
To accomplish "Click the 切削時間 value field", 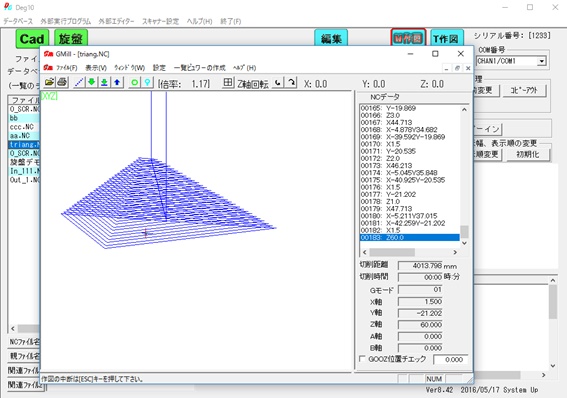I will (x=420, y=277).
